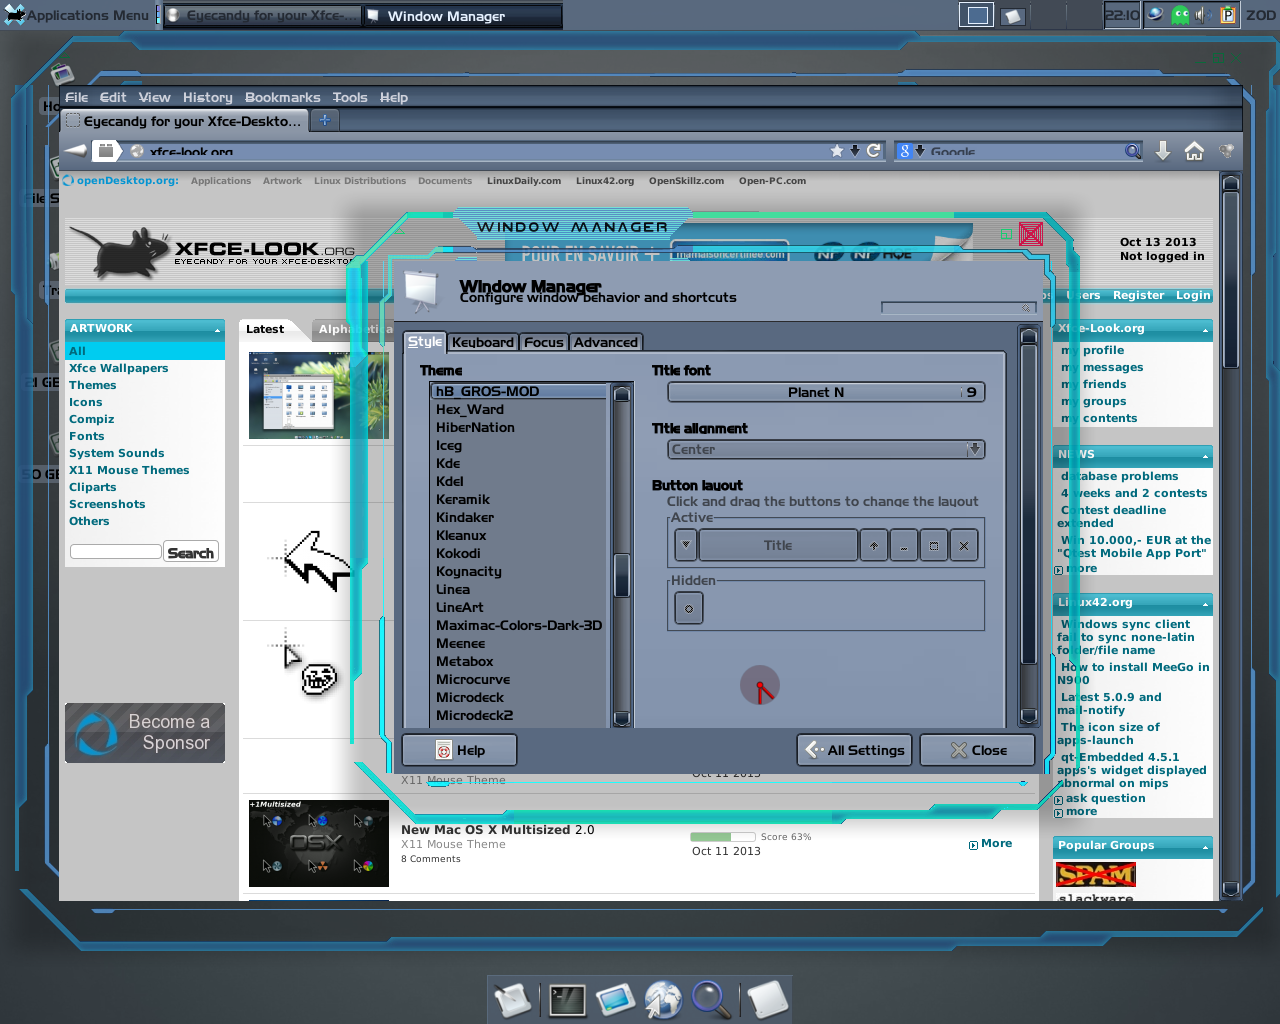Select the second workspace in the switcher
The height and width of the screenshot is (1024, 1280).
coord(1013,15)
